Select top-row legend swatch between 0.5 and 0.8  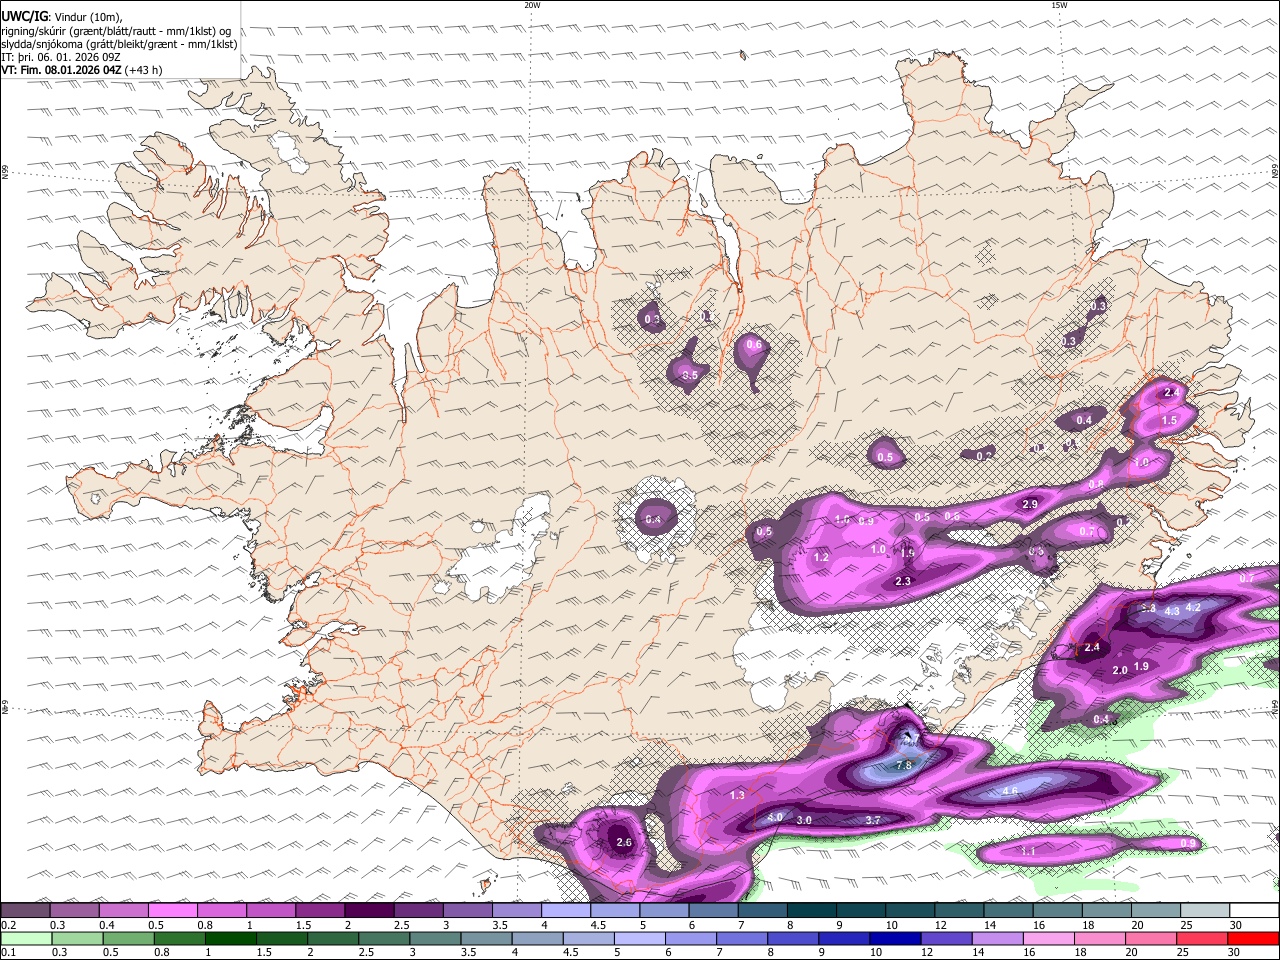[173, 910]
